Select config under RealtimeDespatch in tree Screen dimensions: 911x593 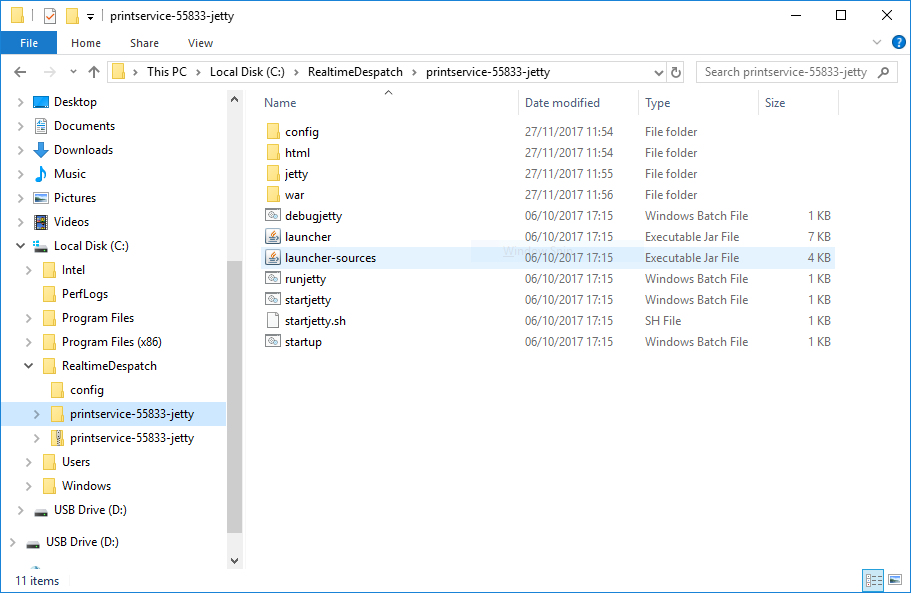pos(87,390)
